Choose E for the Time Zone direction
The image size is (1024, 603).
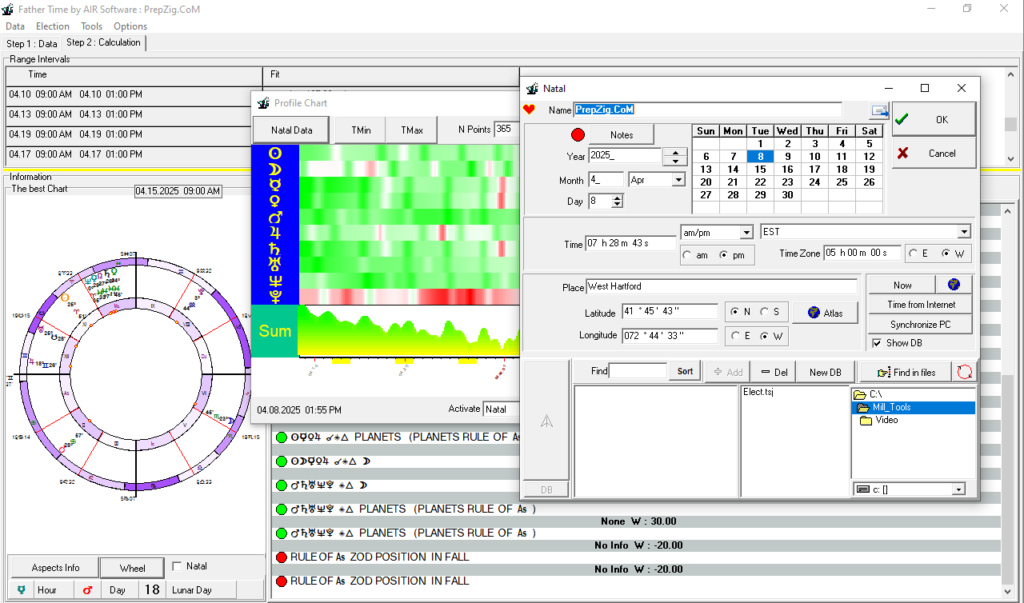pyautogui.click(x=913, y=253)
